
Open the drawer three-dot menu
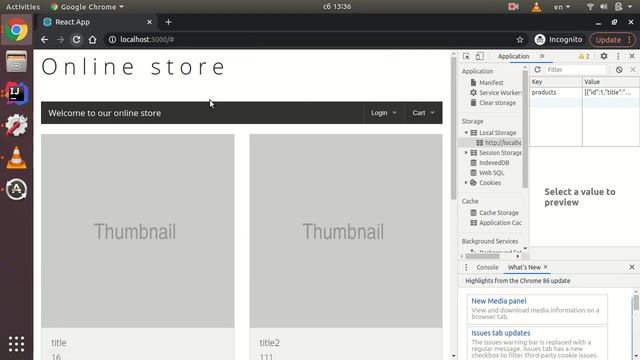point(466,267)
